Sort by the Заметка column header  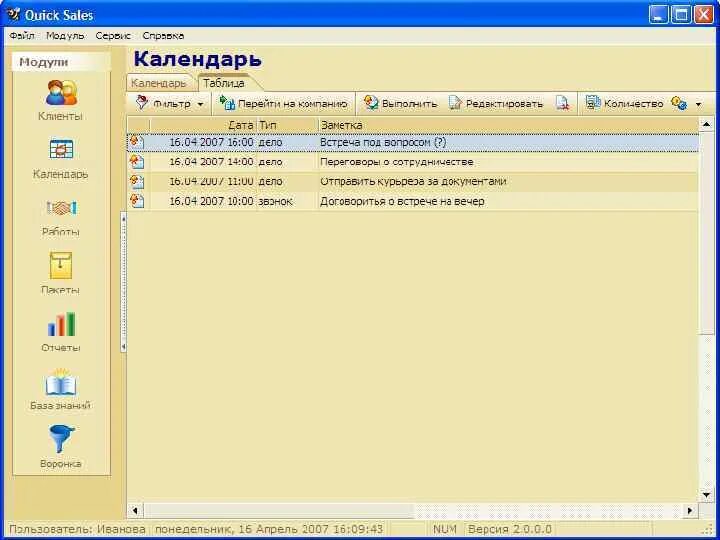click(508, 125)
